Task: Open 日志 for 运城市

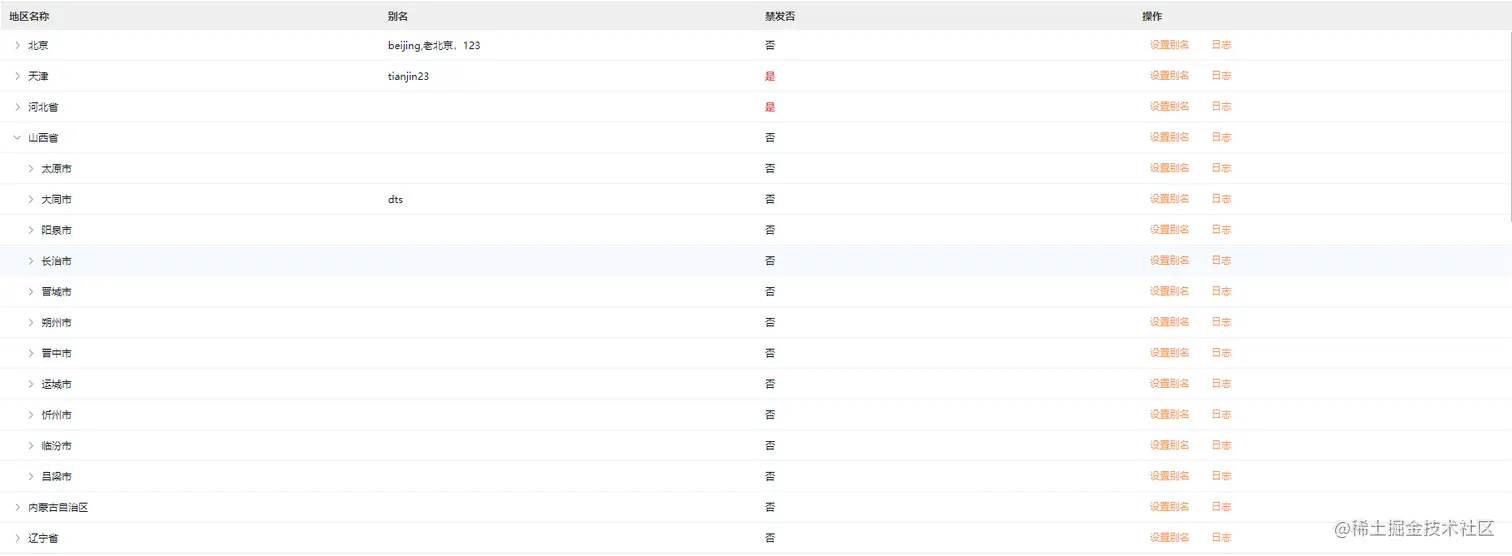Action: click(x=1221, y=384)
